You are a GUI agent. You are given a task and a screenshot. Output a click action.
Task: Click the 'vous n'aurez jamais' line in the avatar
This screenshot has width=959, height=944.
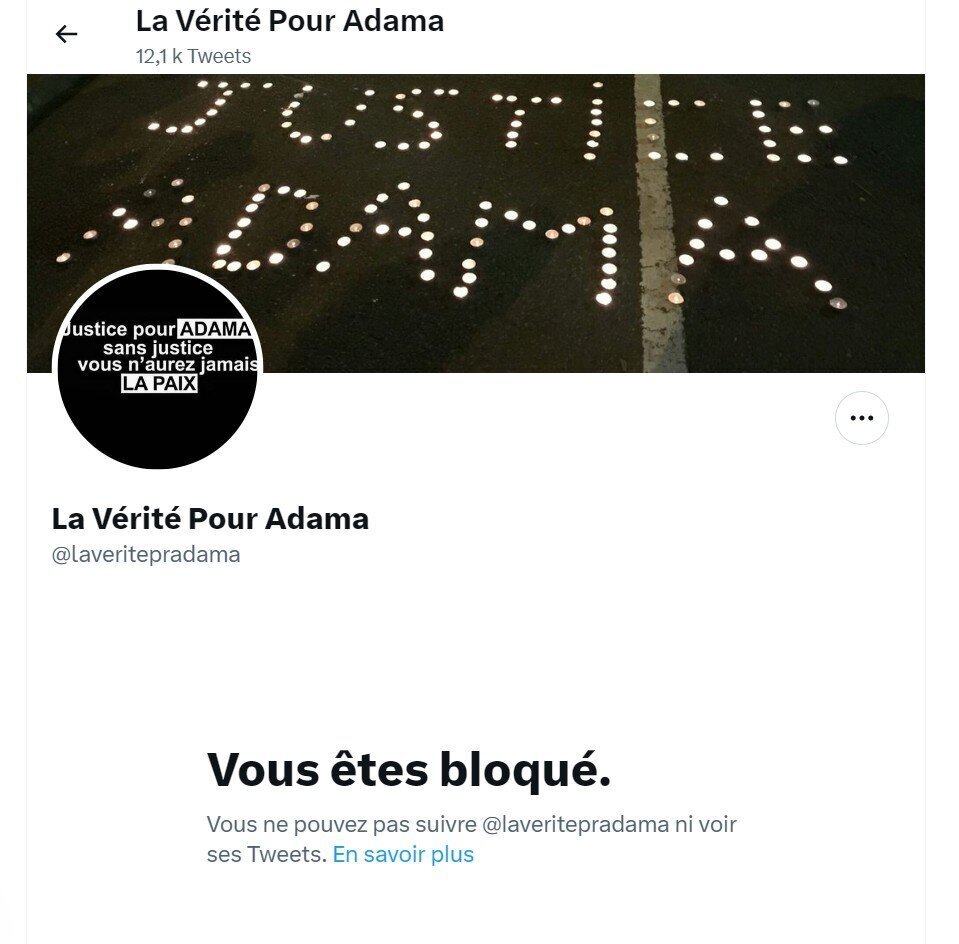click(168, 365)
